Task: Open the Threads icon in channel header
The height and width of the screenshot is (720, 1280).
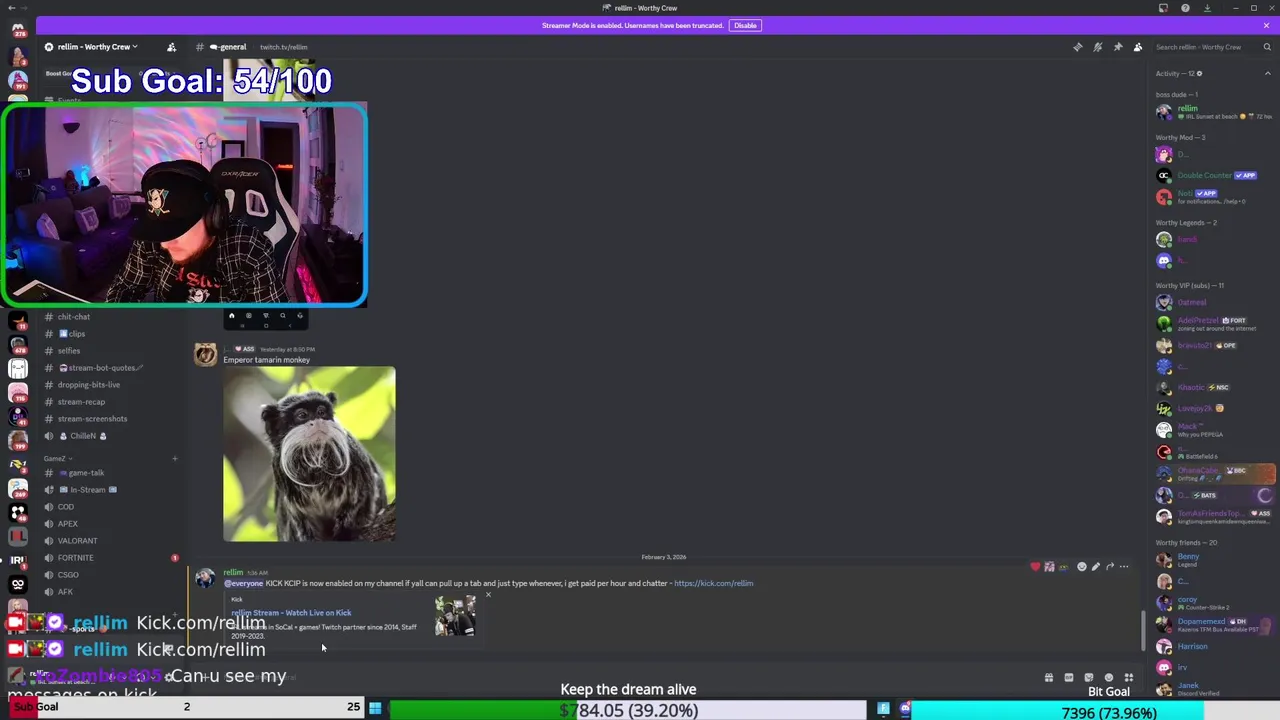Action: [x=1077, y=47]
